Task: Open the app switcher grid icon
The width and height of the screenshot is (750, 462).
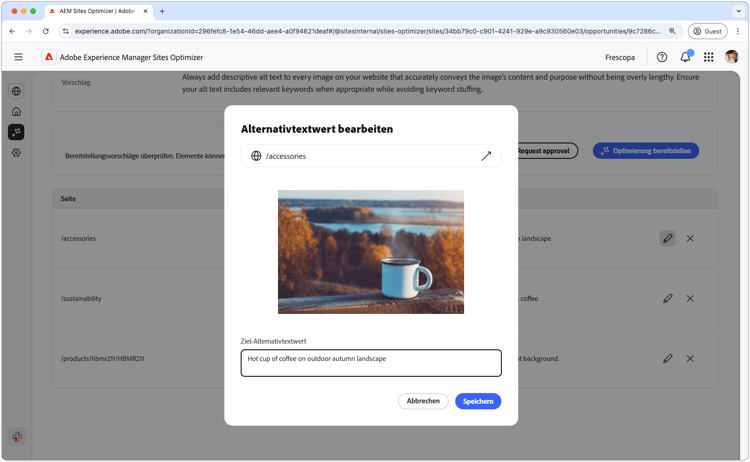Action: tap(708, 57)
